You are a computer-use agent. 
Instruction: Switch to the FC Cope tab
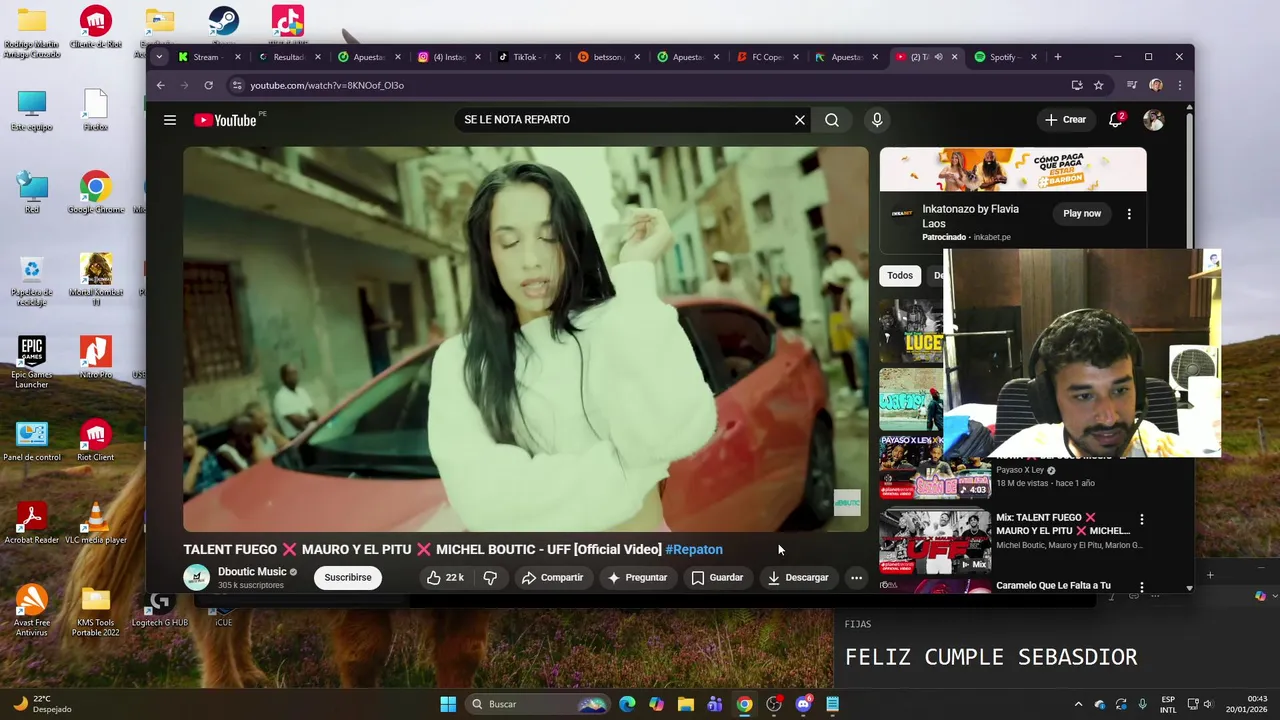click(767, 57)
